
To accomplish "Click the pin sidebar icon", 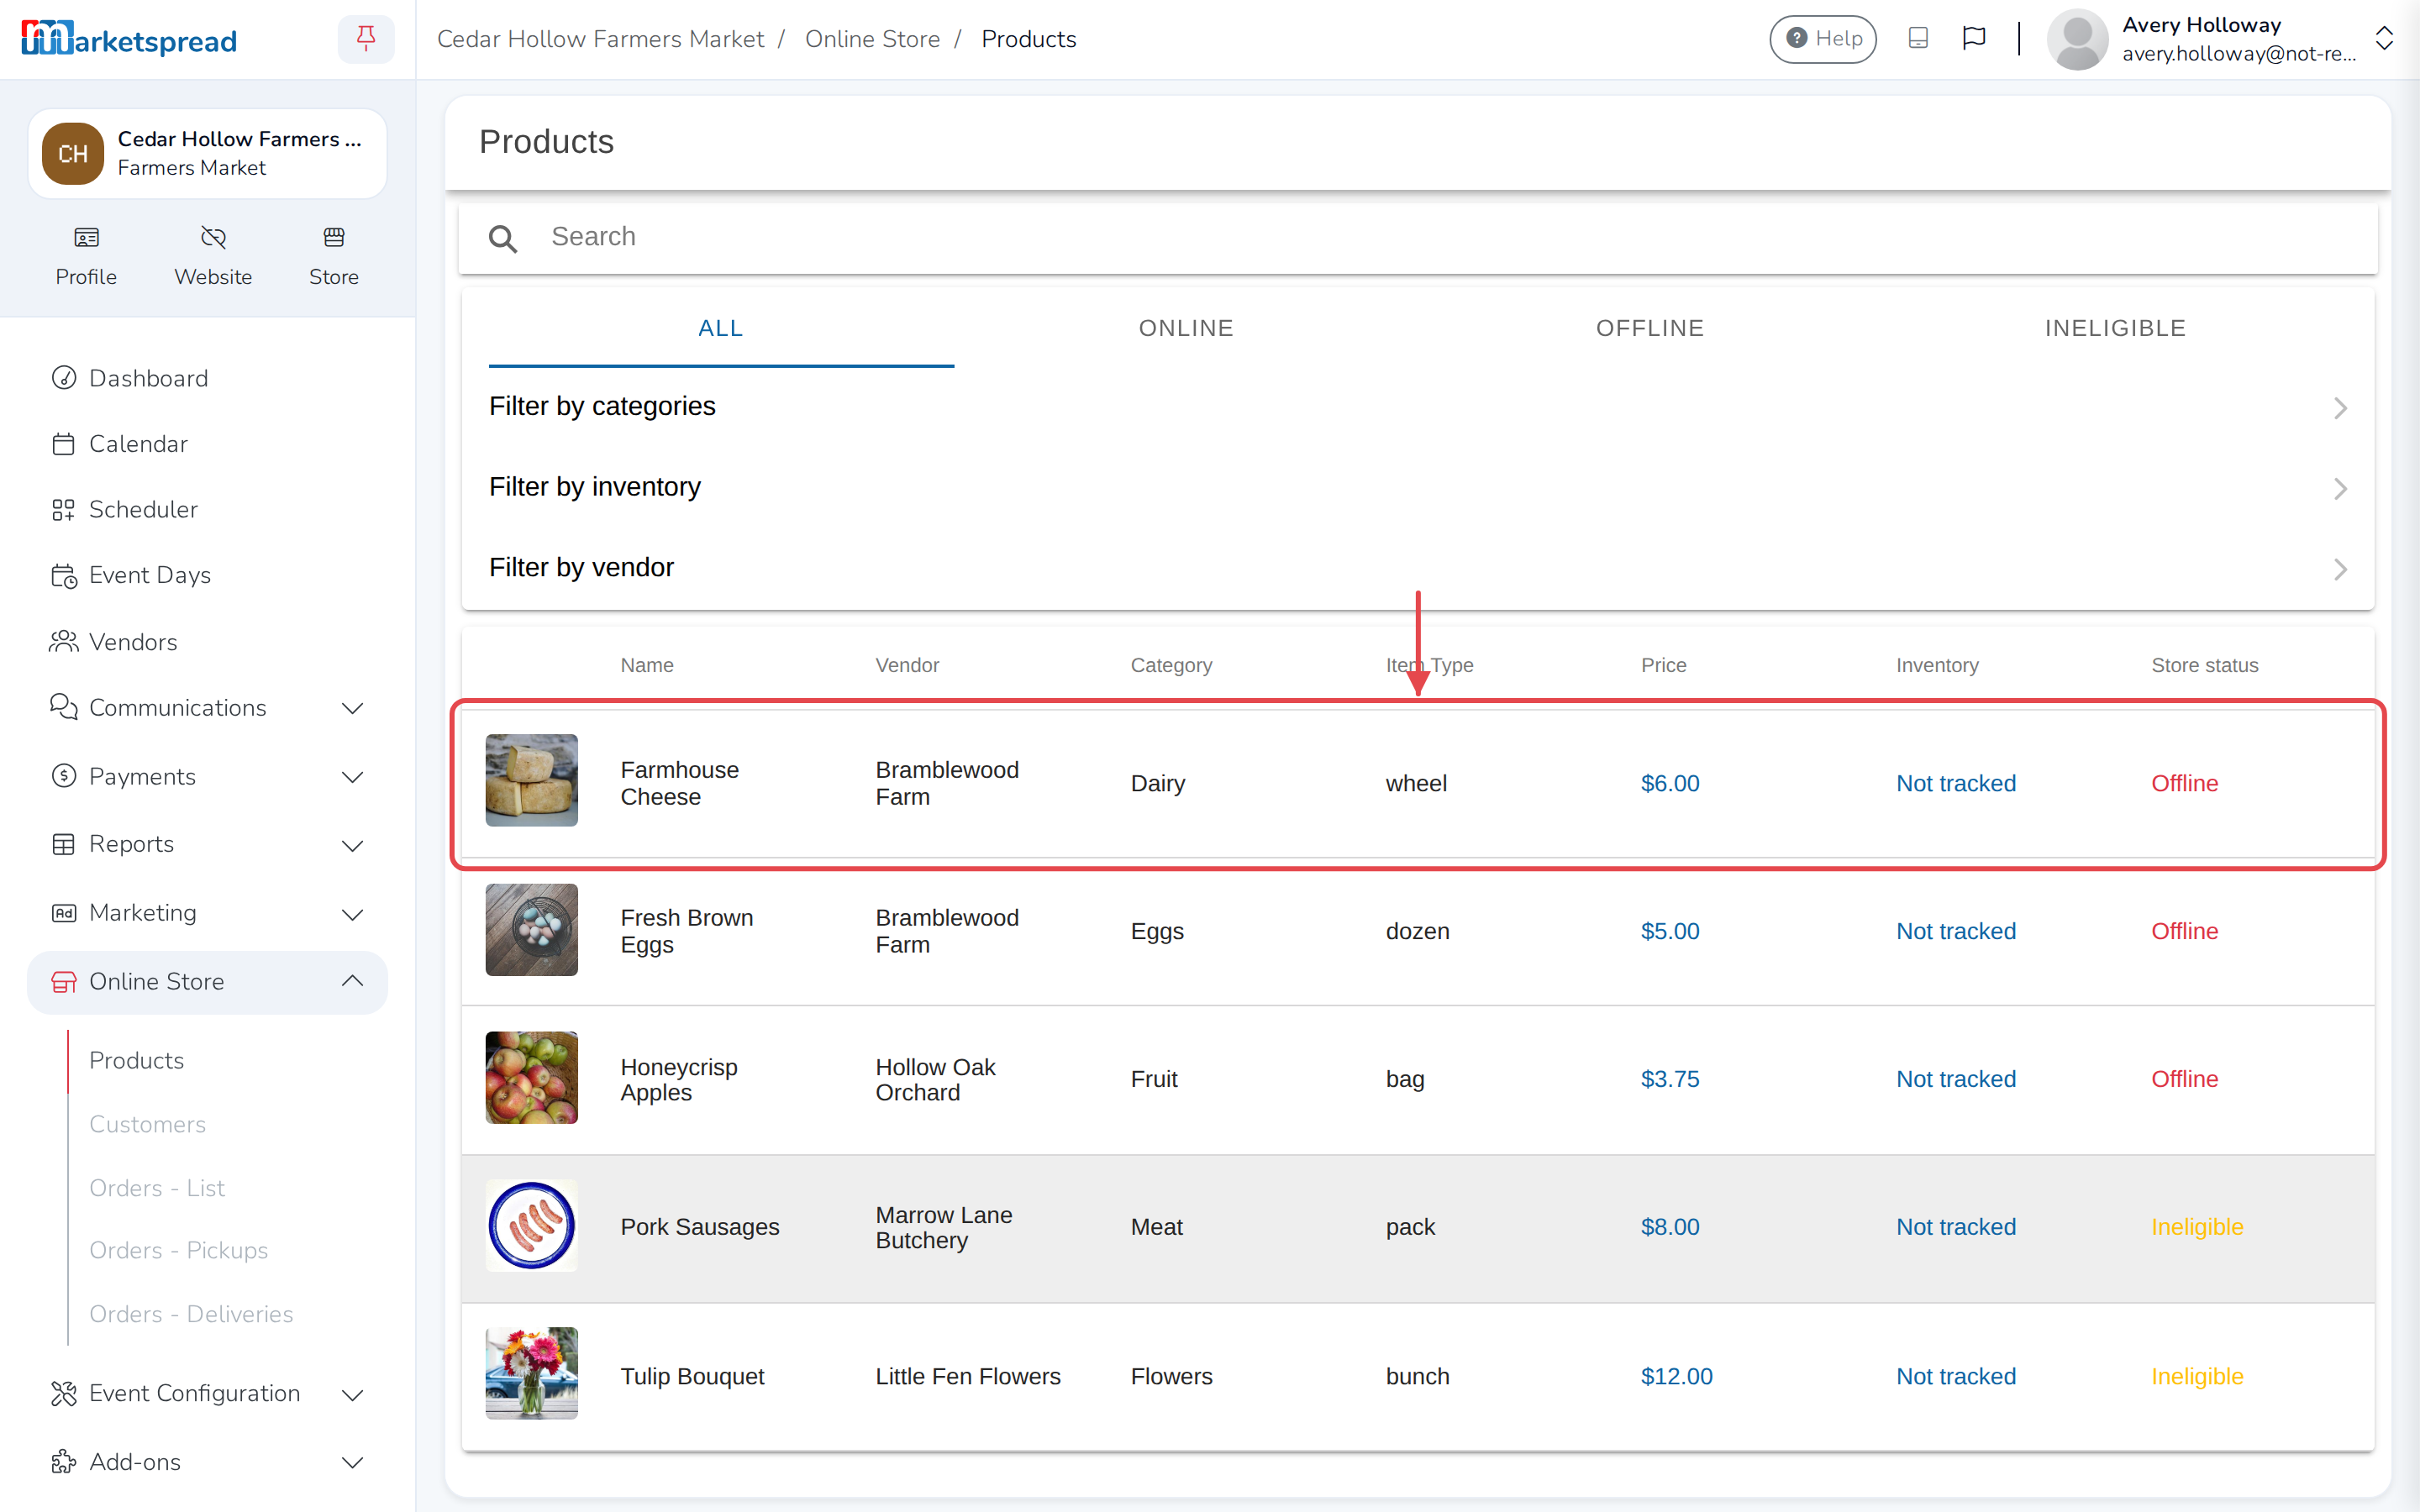I will (x=366, y=39).
